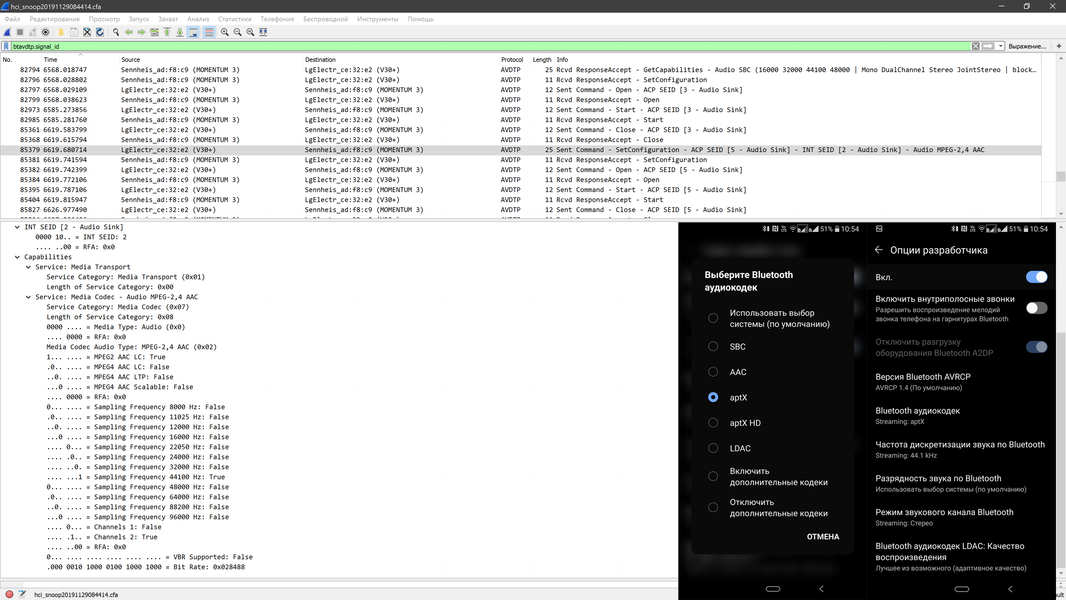The image size is (1066, 600).
Task: Open the Беспроводной menu
Action: click(x=325, y=19)
